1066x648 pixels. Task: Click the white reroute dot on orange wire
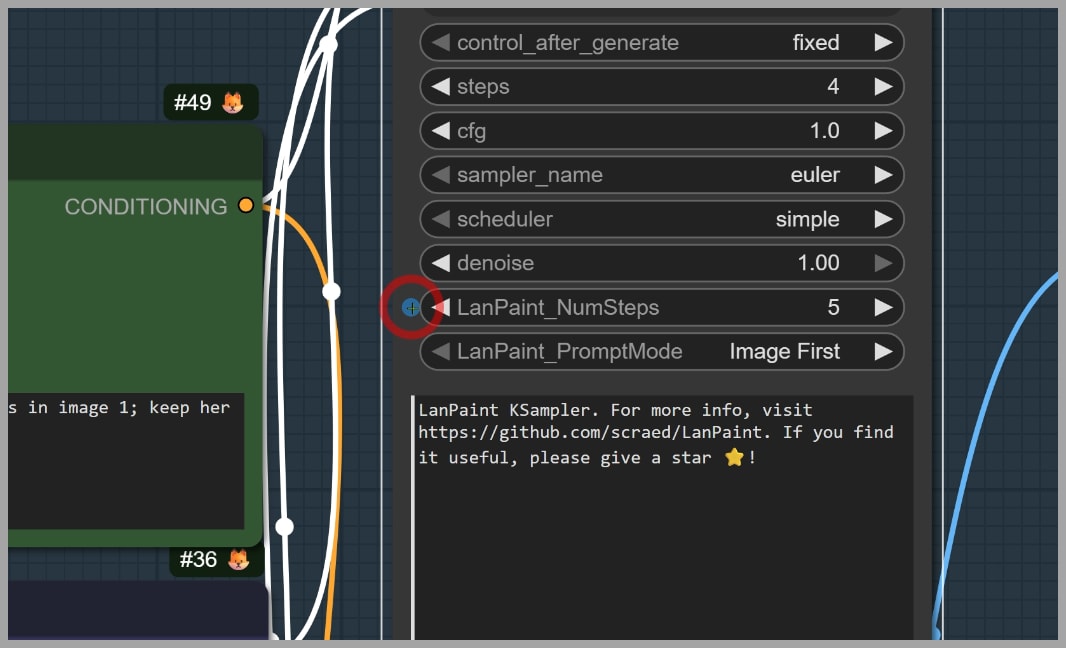[331, 291]
